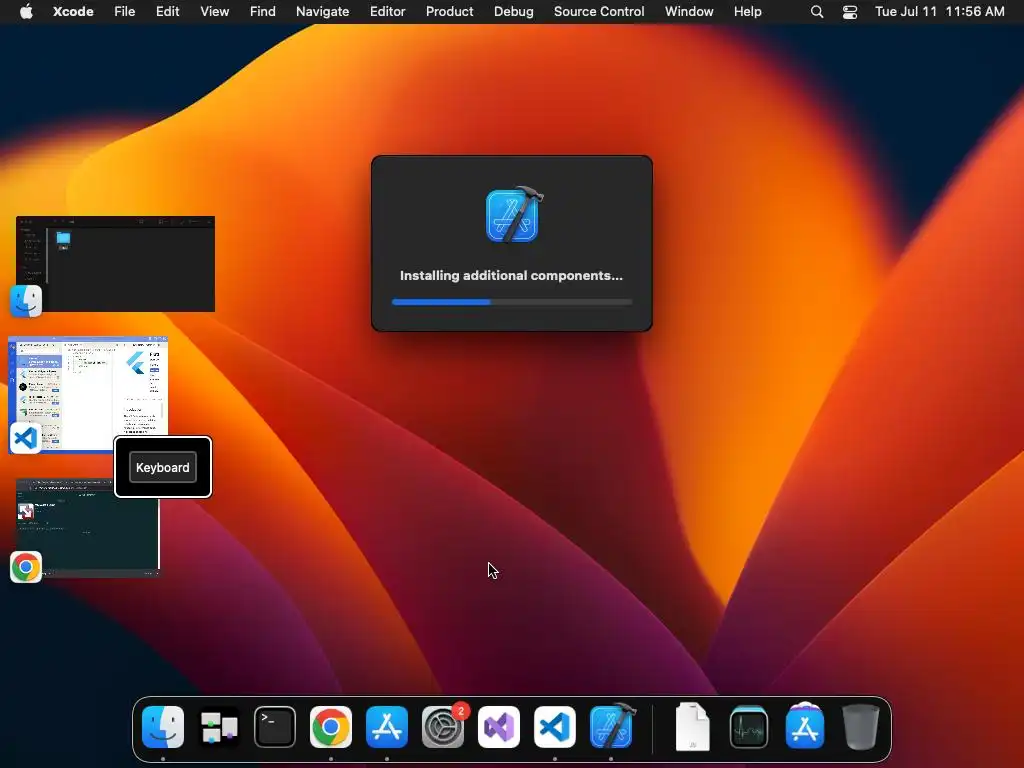Open the Find menu
The height and width of the screenshot is (768, 1024).
pos(263,11)
